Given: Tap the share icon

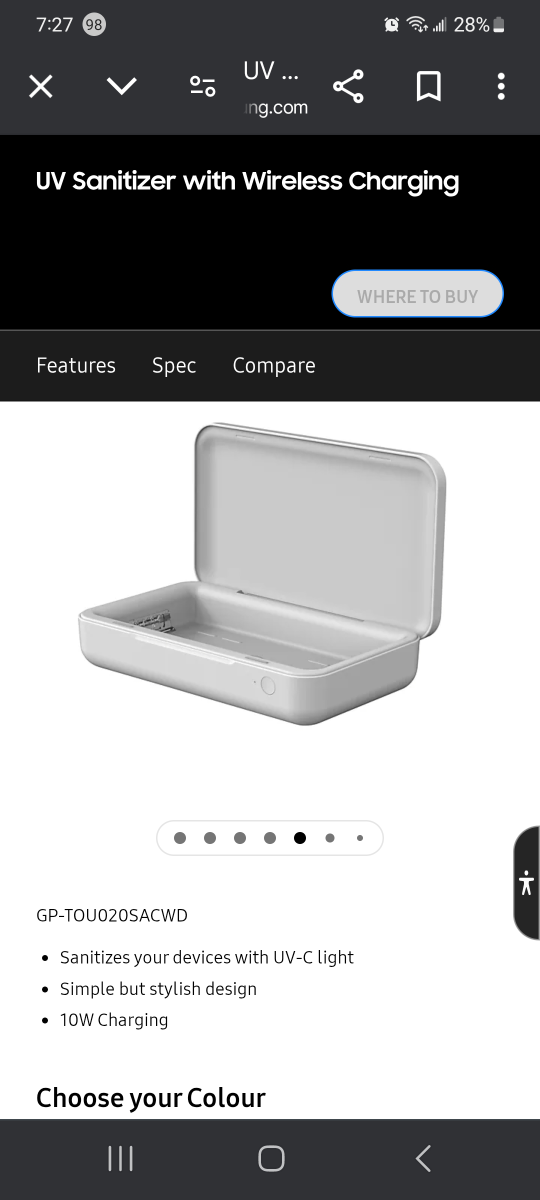Looking at the screenshot, I should coord(348,87).
